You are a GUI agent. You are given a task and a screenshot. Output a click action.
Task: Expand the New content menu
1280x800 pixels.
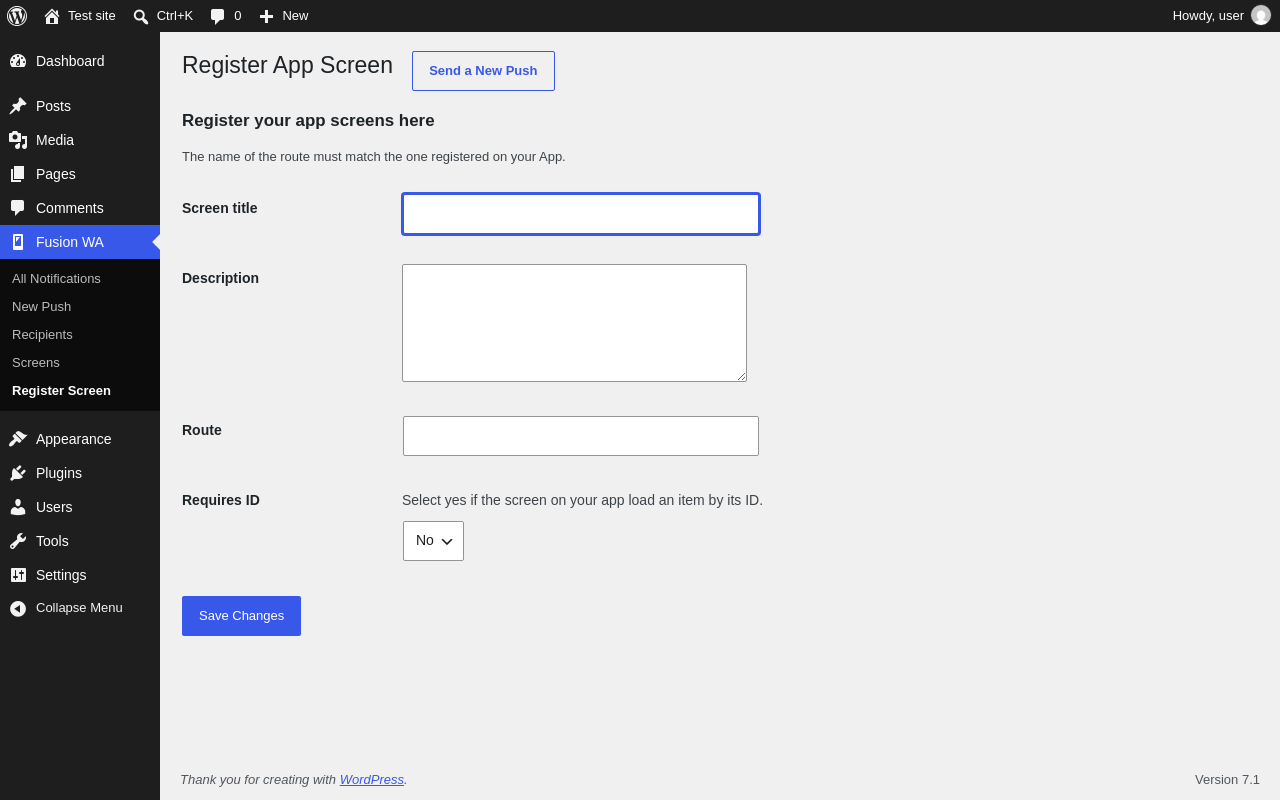284,16
